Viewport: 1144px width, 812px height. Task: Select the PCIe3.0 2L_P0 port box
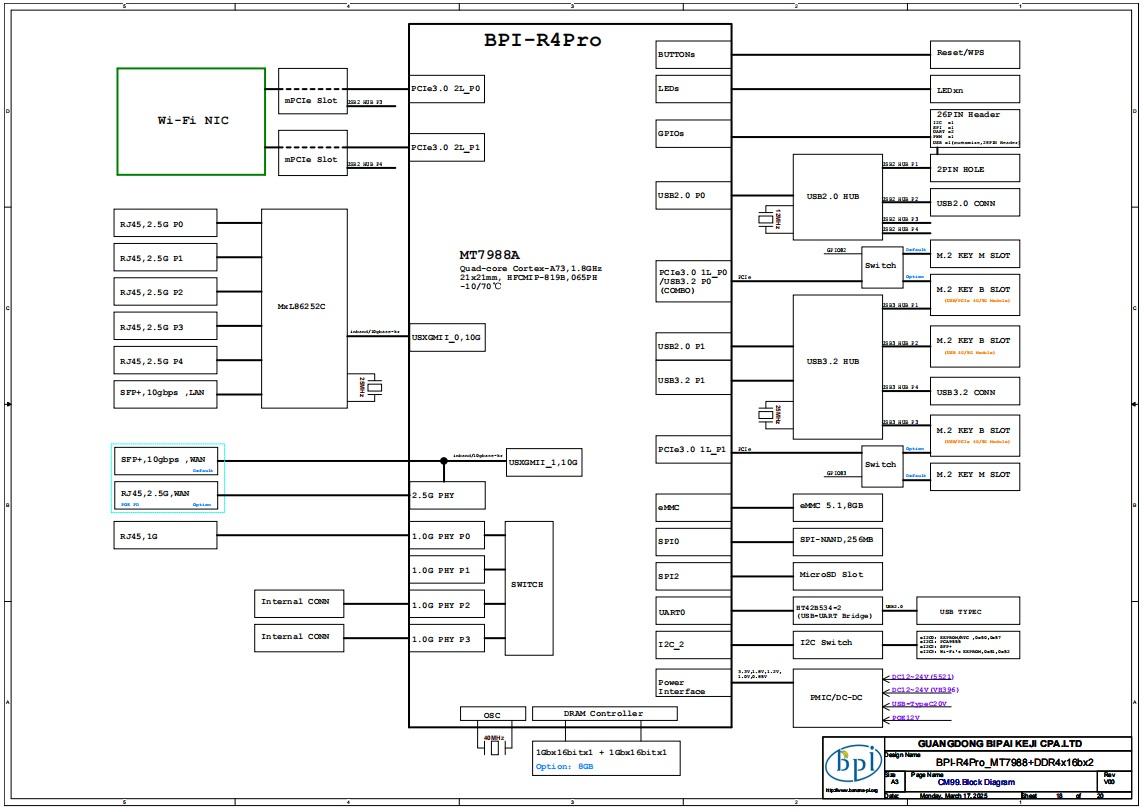coord(447,89)
